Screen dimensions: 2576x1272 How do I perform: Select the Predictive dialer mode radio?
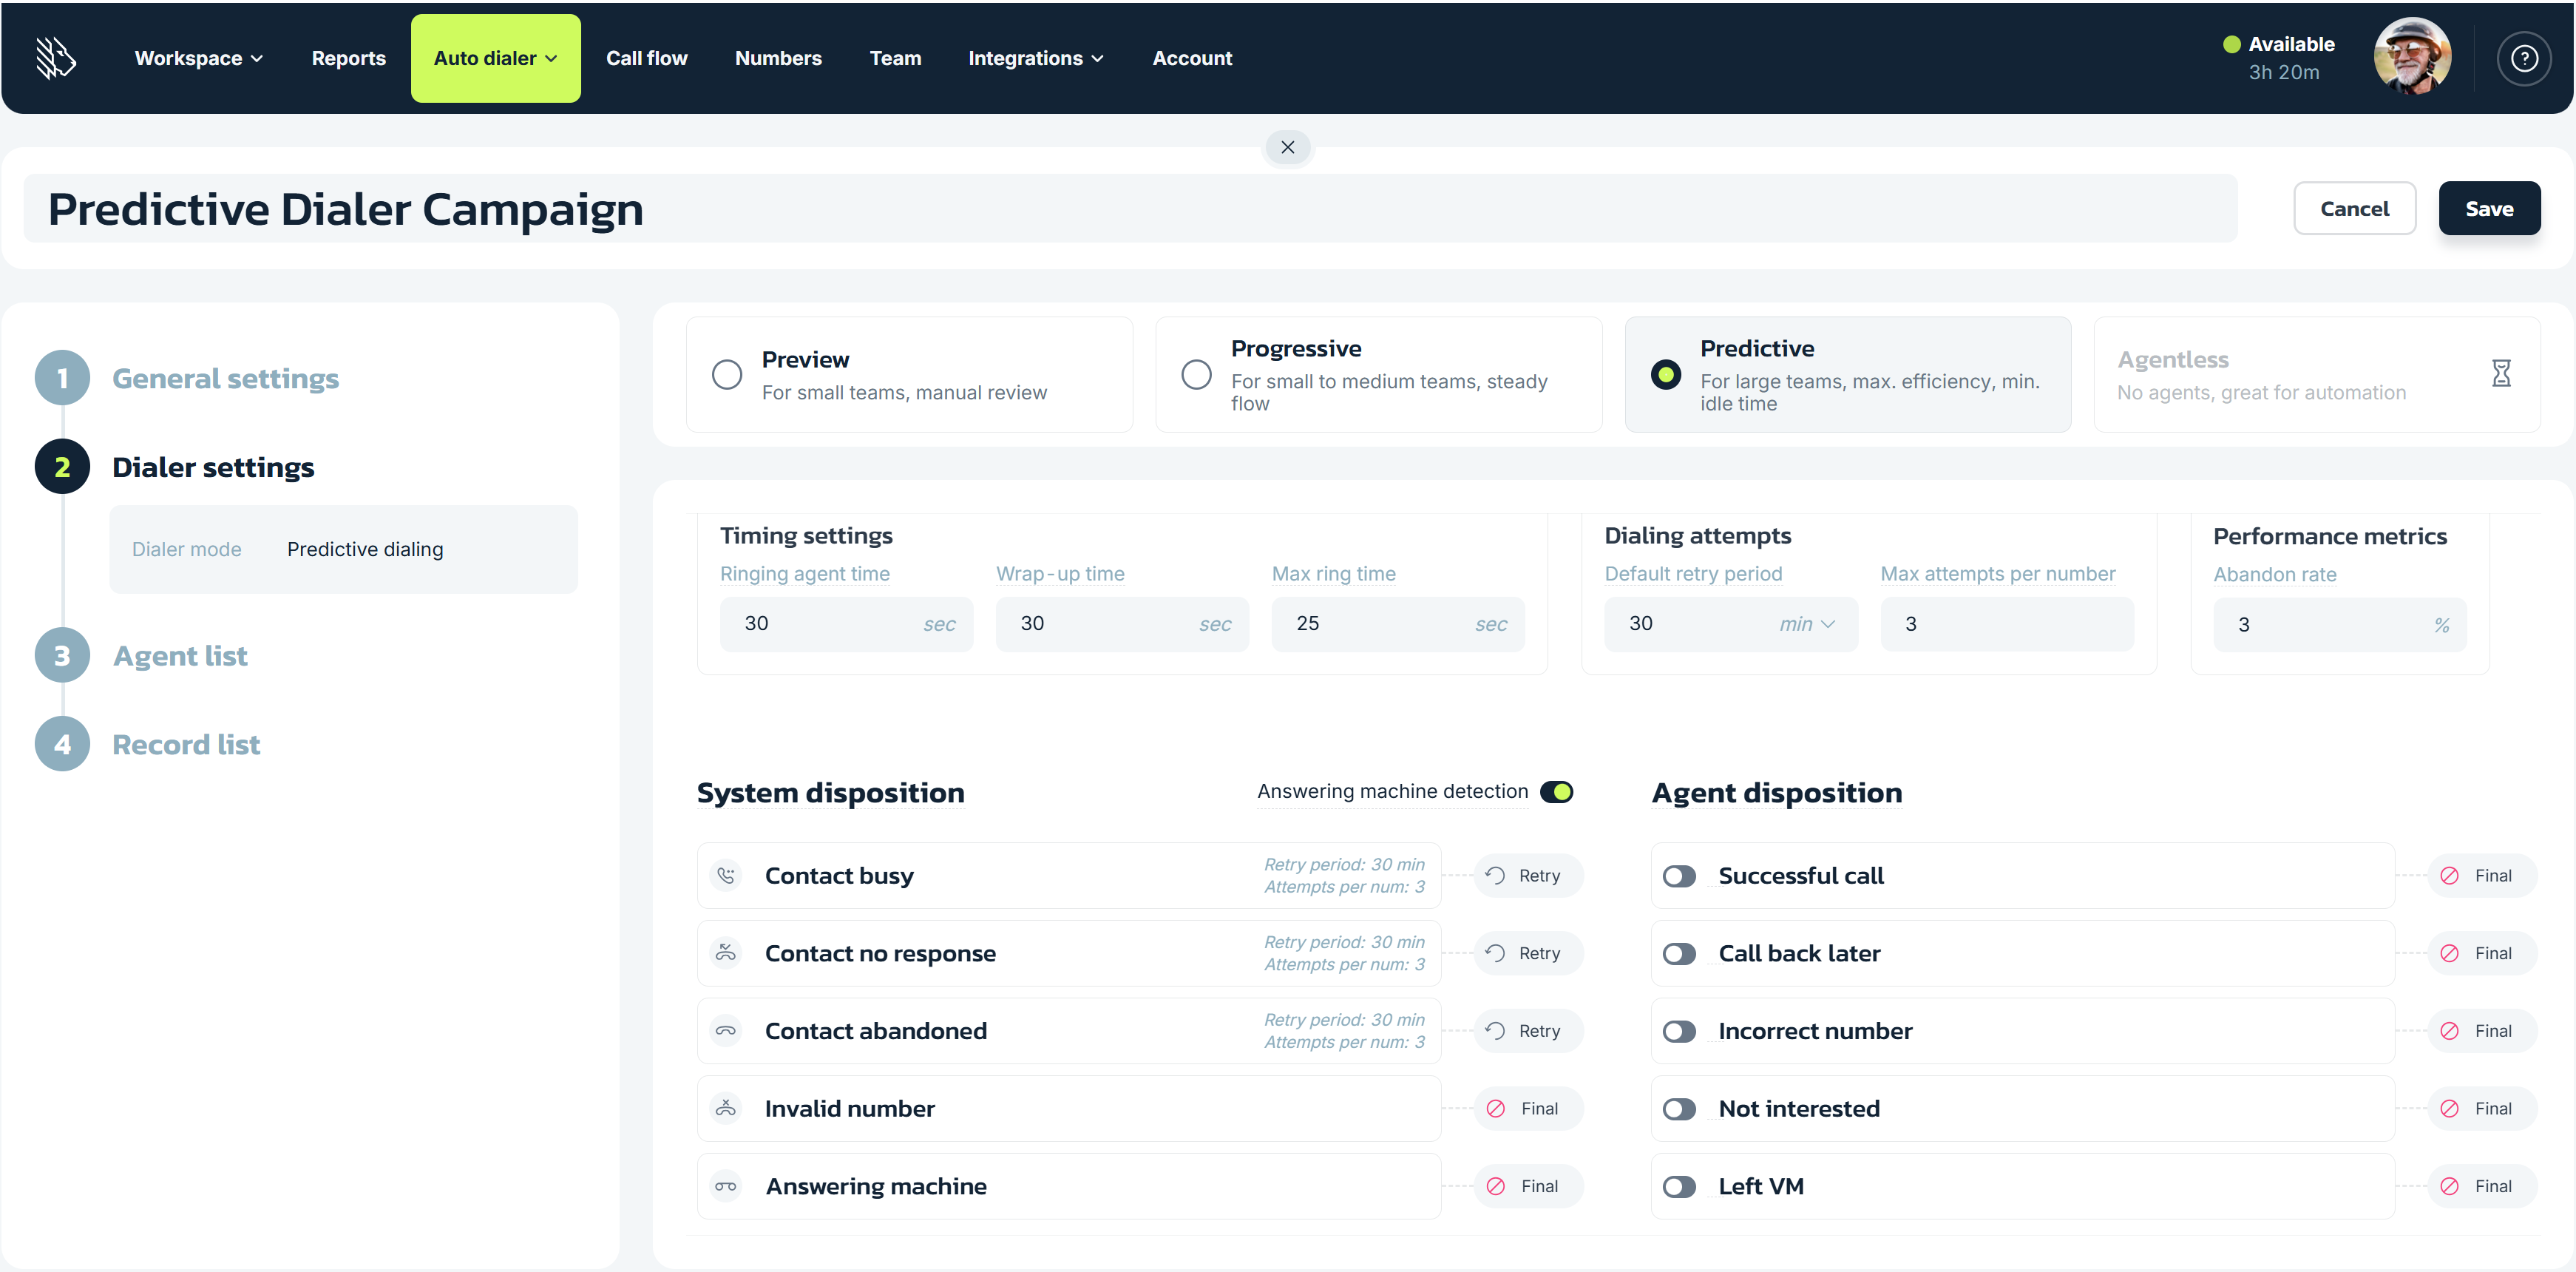1665,374
